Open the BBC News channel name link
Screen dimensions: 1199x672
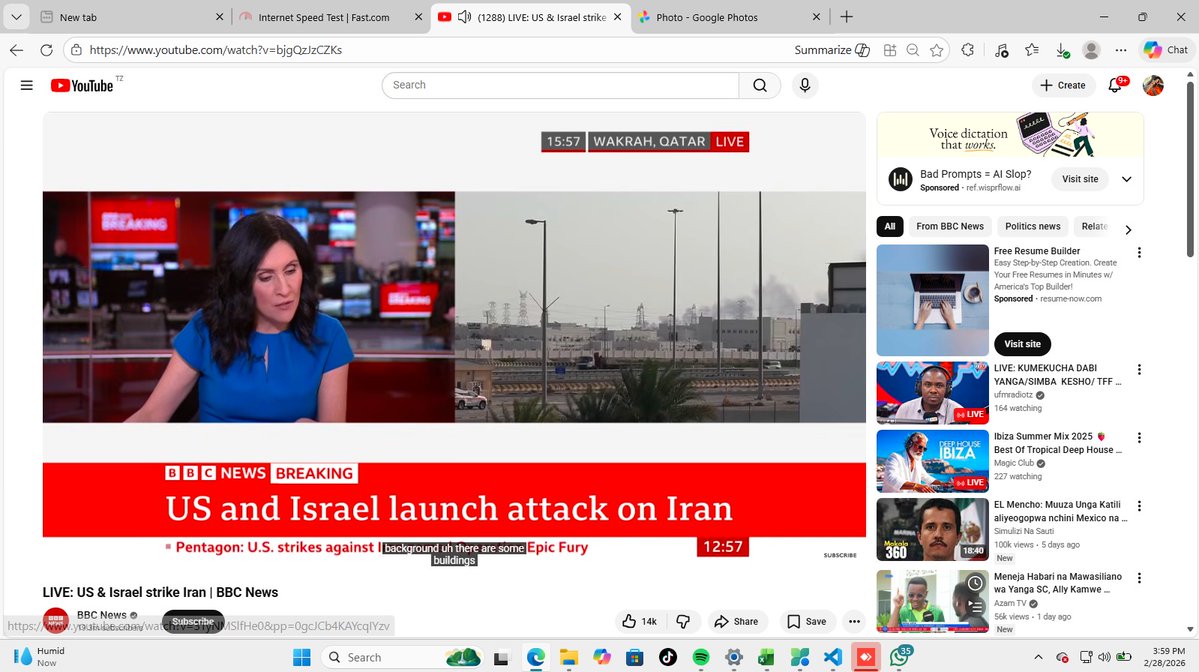click(x=102, y=615)
